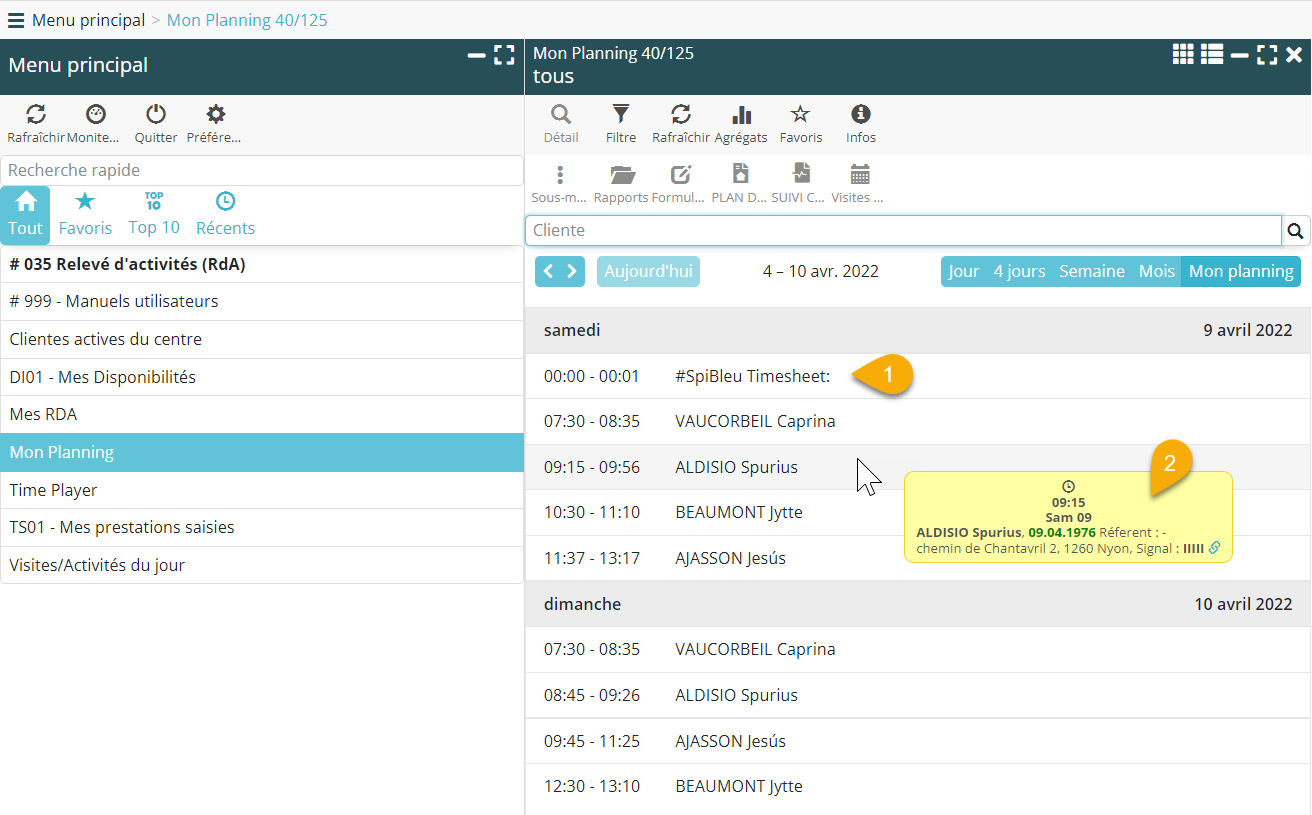Open Préférences gear icon
This screenshot has width=1312, height=815.
[x=215, y=115]
